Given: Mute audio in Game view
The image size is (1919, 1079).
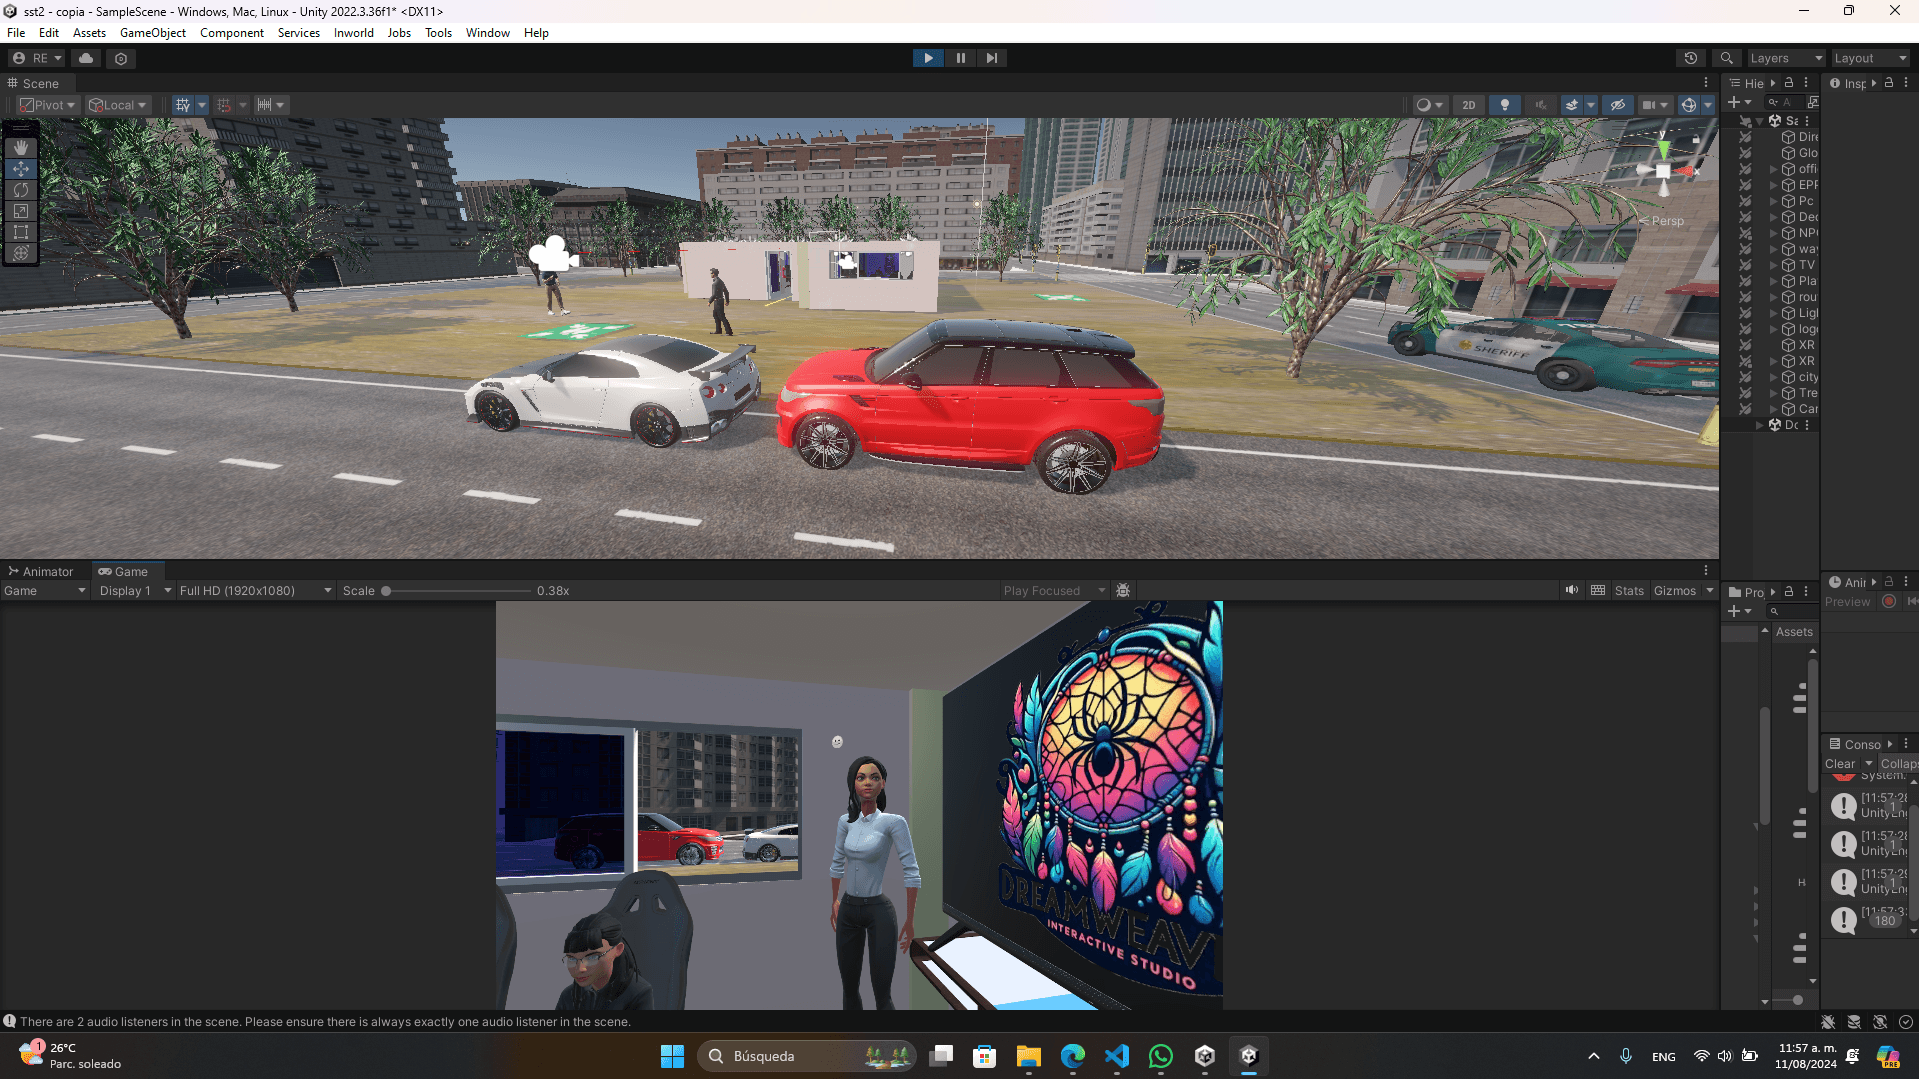Looking at the screenshot, I should coord(1572,591).
